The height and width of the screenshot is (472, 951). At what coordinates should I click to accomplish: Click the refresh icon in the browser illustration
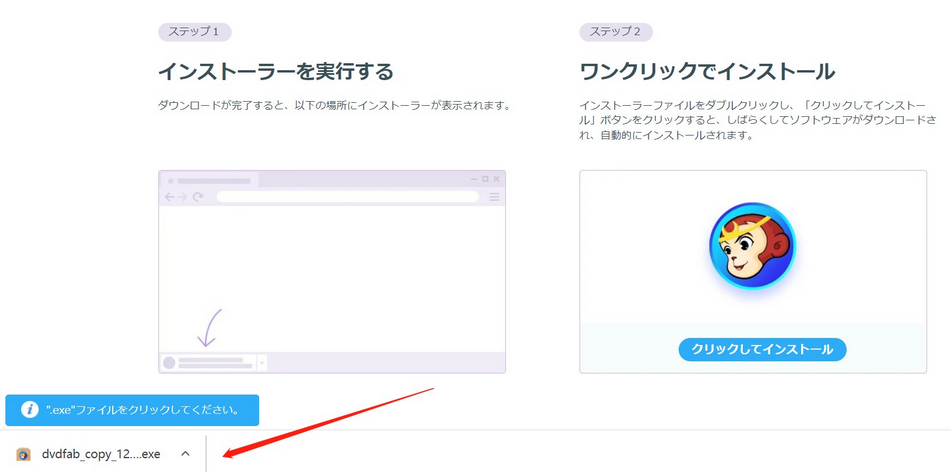click(198, 197)
